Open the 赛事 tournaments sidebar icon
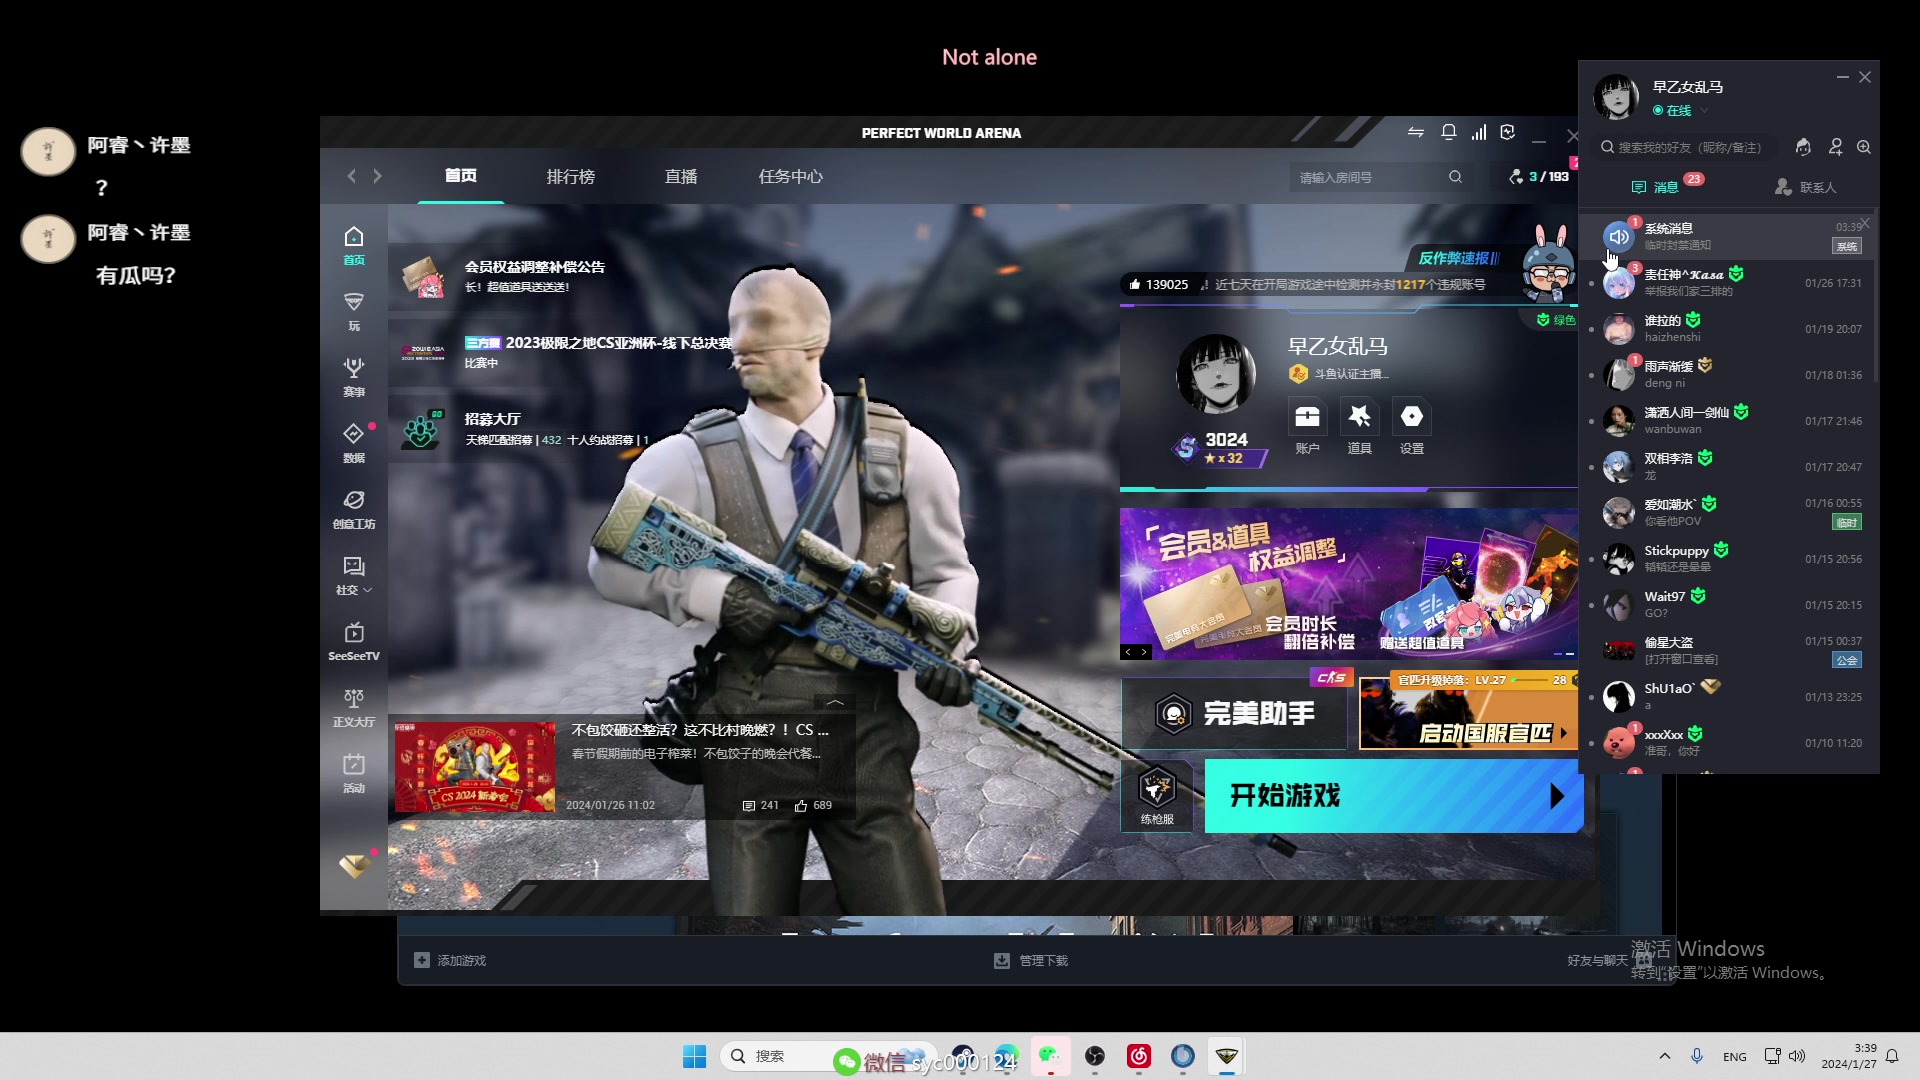The height and width of the screenshot is (1080, 1920). (x=354, y=377)
